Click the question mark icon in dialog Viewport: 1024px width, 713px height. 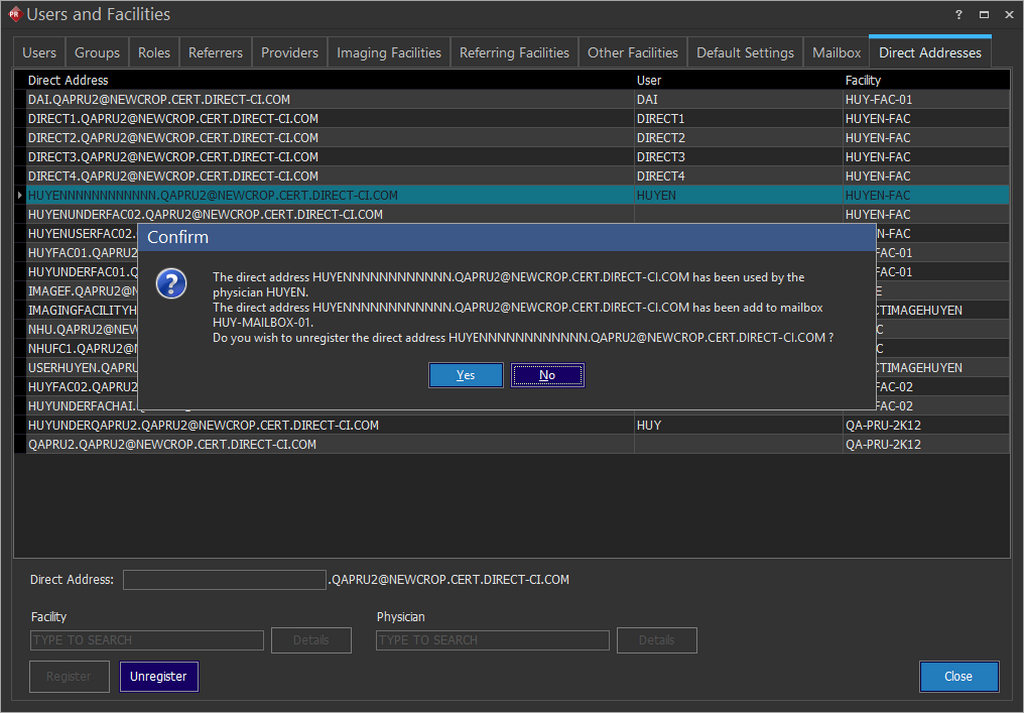[171, 284]
